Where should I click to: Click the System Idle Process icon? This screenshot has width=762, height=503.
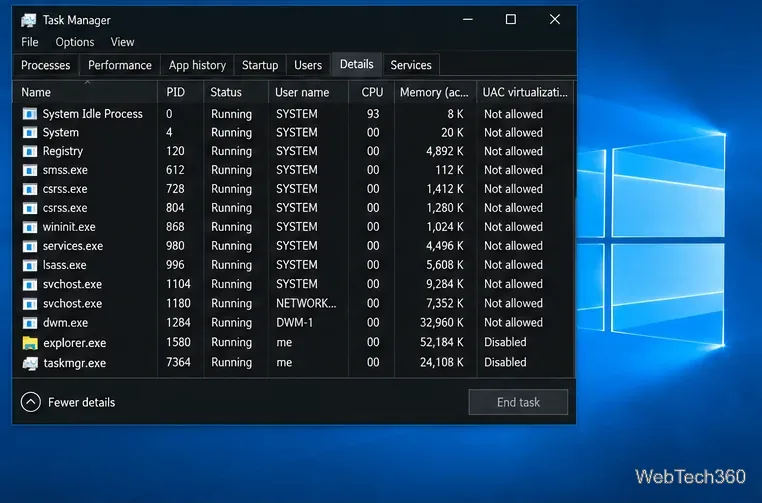tap(30, 114)
